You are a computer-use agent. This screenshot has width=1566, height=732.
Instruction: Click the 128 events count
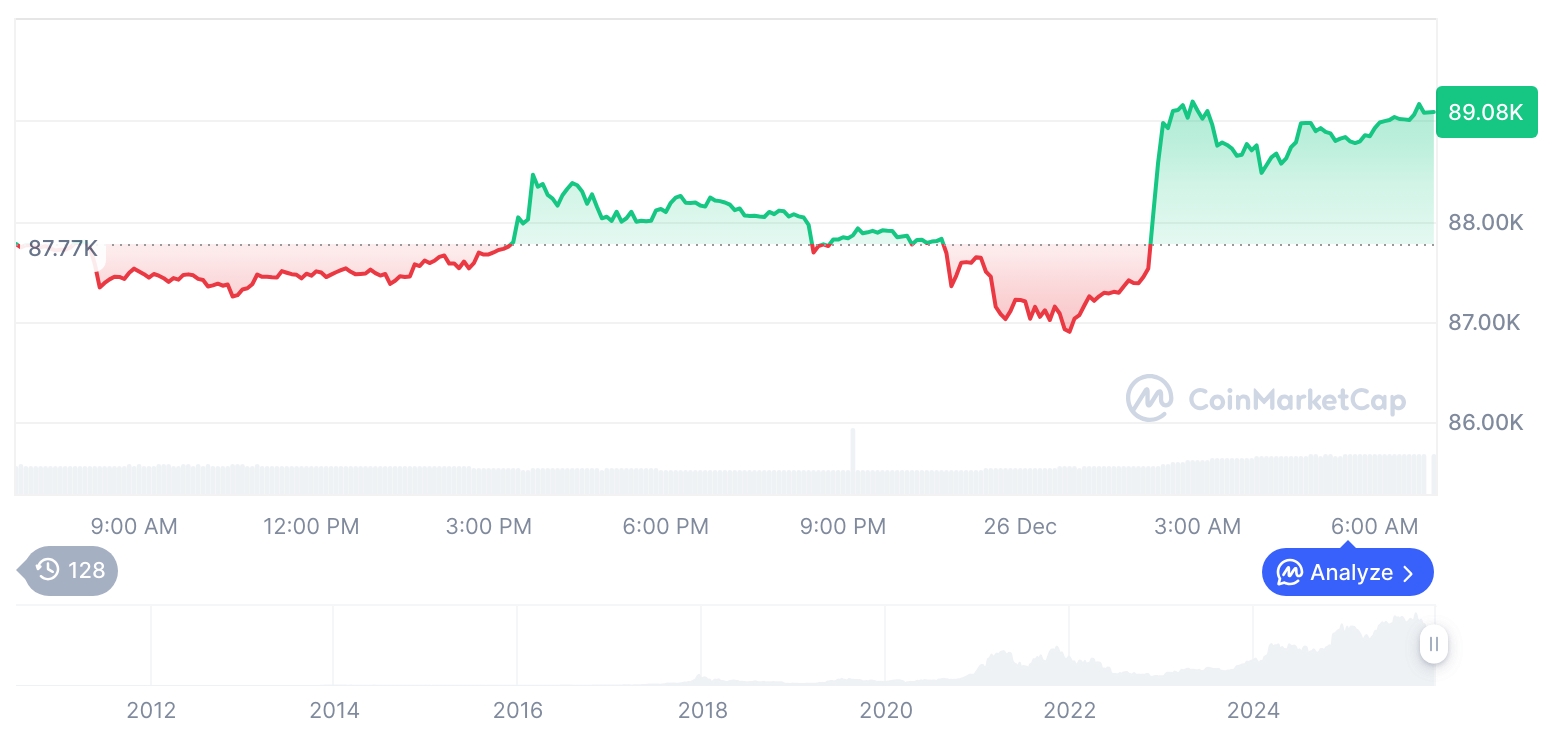click(x=86, y=570)
